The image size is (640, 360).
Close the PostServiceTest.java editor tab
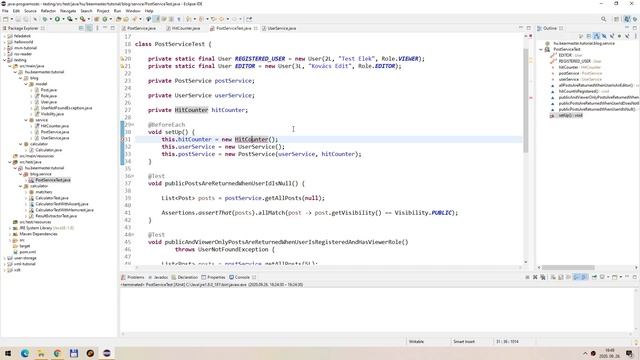[x=256, y=28]
